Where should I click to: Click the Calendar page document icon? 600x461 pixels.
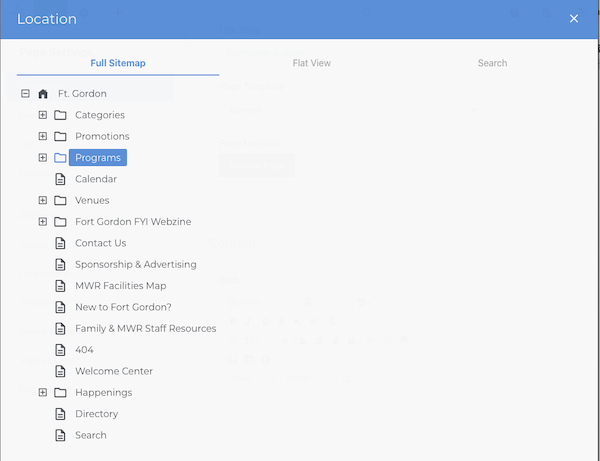pos(60,179)
